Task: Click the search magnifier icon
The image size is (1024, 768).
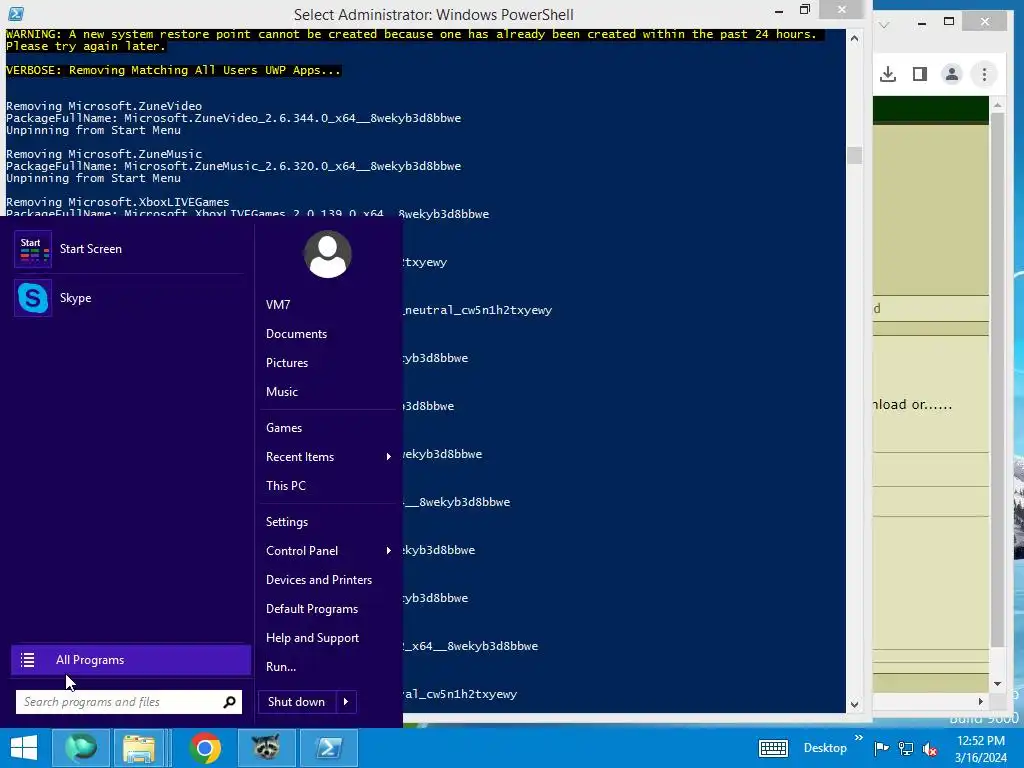Action: tap(229, 702)
